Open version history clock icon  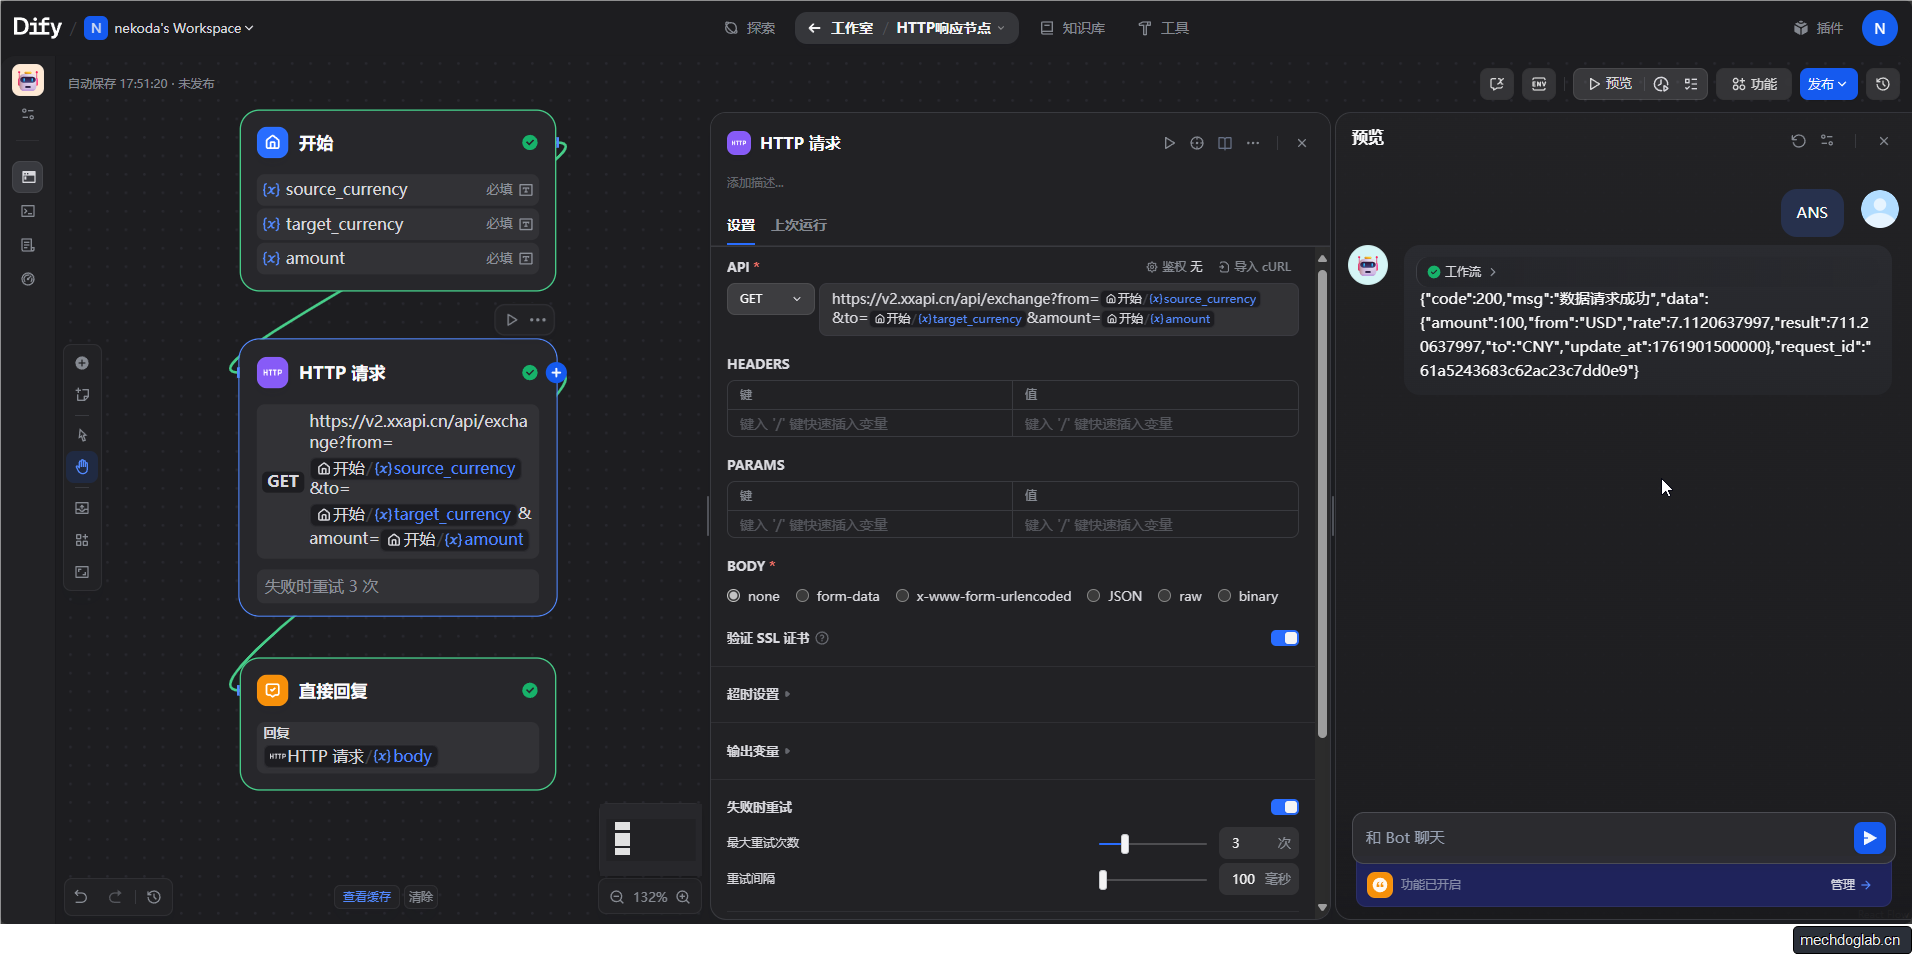(1883, 84)
